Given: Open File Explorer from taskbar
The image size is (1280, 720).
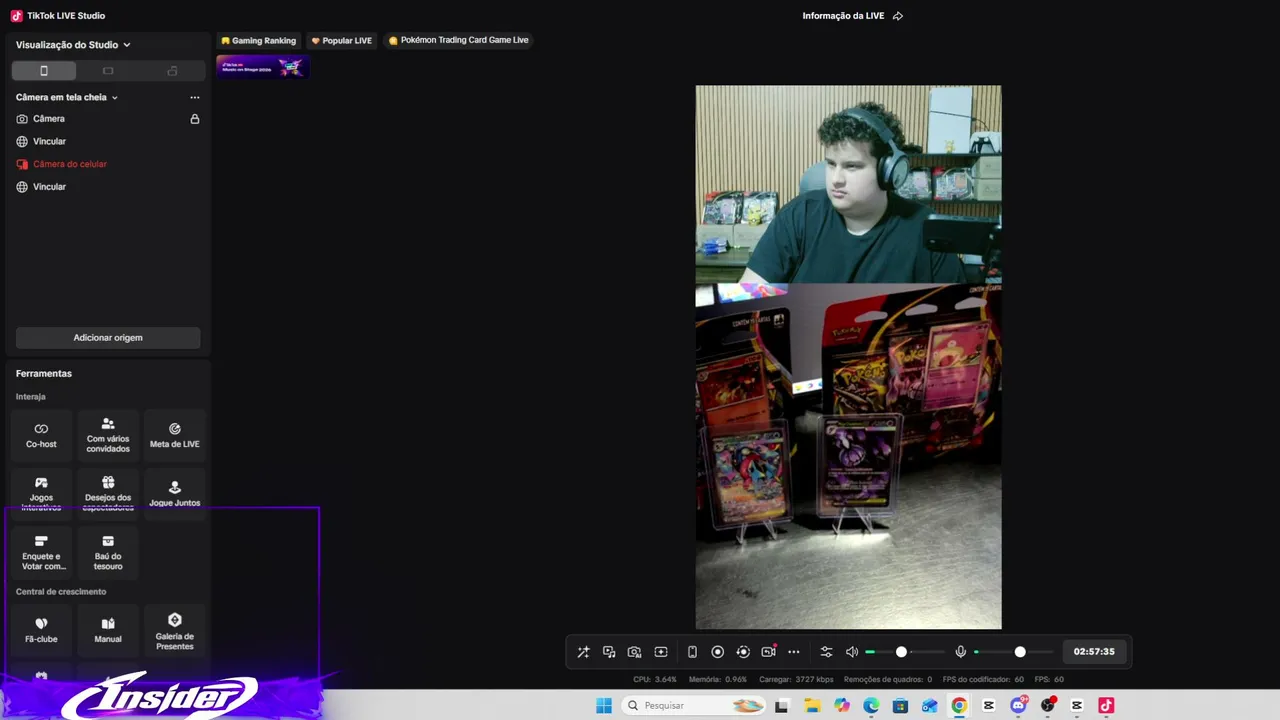Looking at the screenshot, I should pyautogui.click(x=812, y=706).
